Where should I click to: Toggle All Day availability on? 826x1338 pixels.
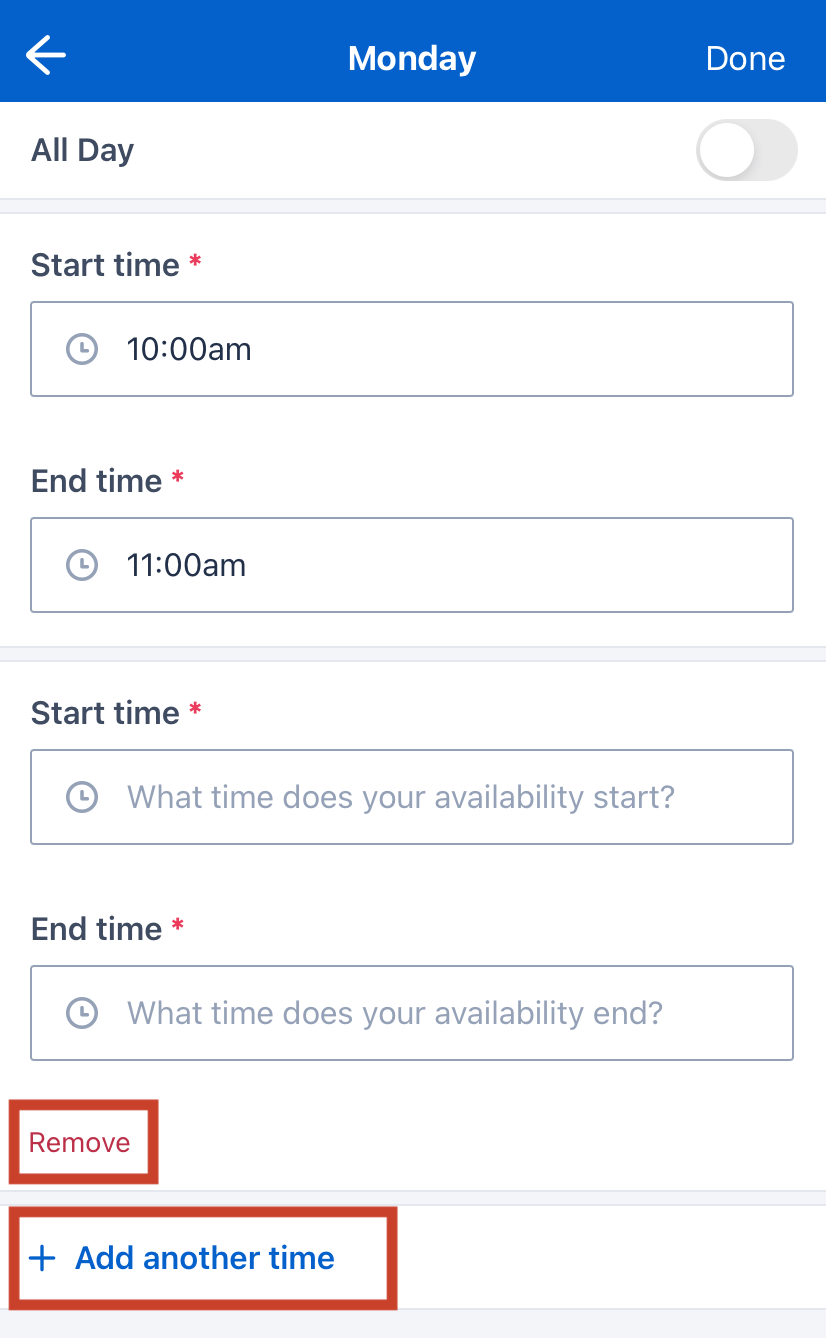(746, 150)
